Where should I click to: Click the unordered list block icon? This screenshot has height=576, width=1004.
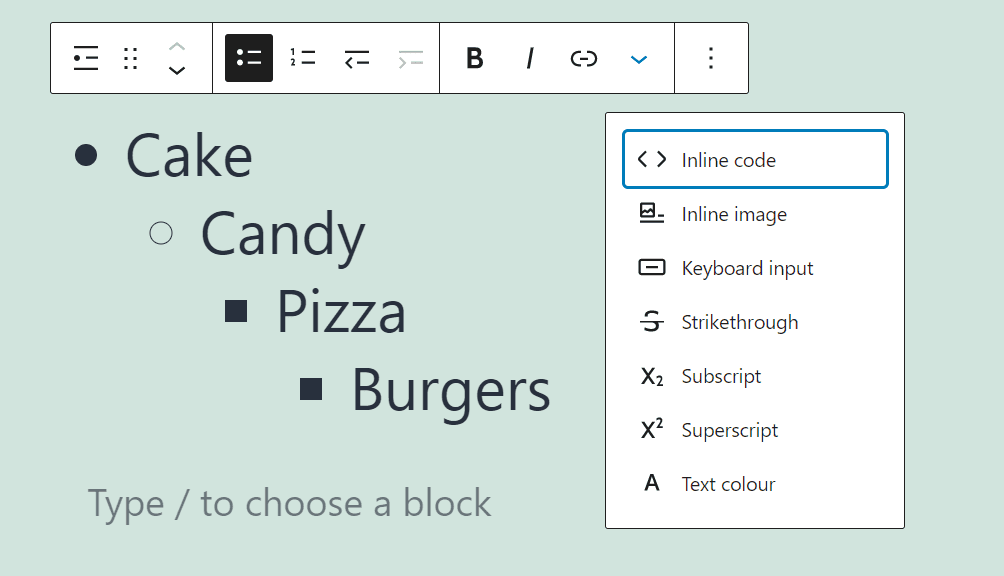(x=85, y=58)
